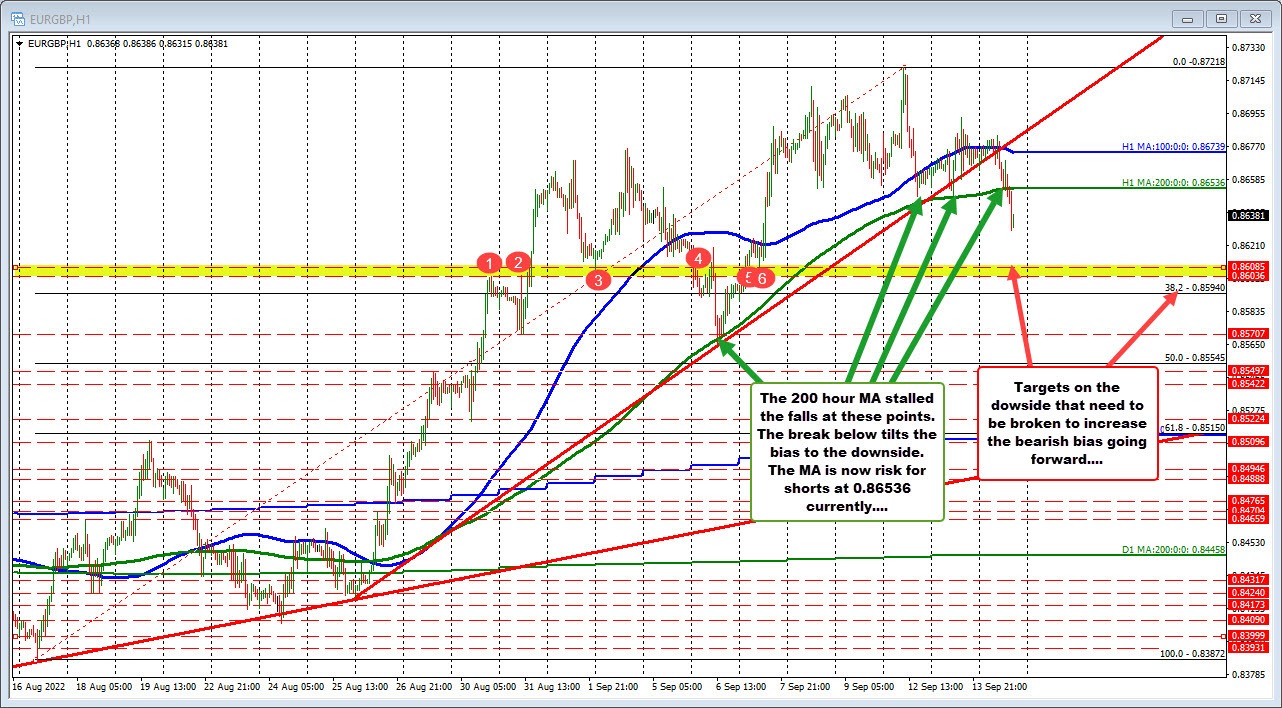The image size is (1282, 708).
Task: Click the 26 Aug 21:00 time axis label
Action: pos(422,688)
